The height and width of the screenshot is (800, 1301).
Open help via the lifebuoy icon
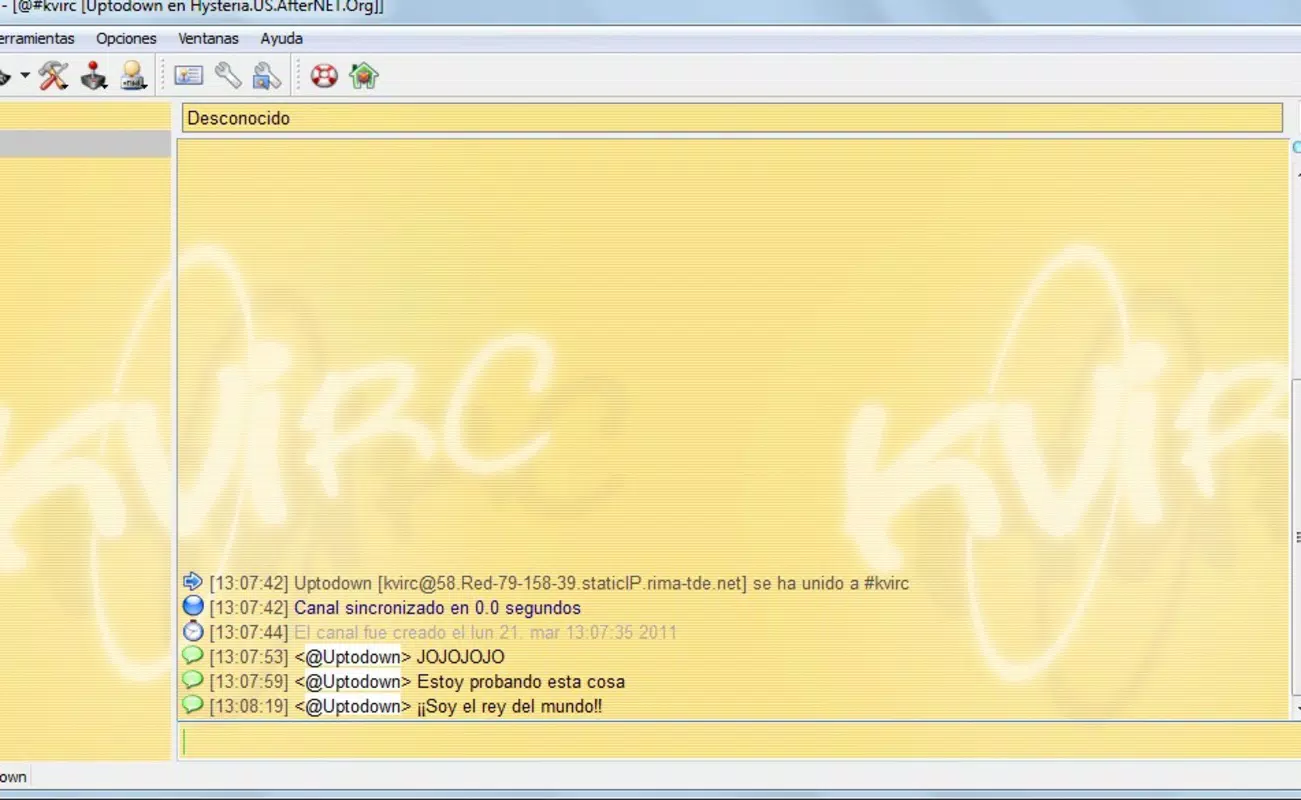[324, 76]
